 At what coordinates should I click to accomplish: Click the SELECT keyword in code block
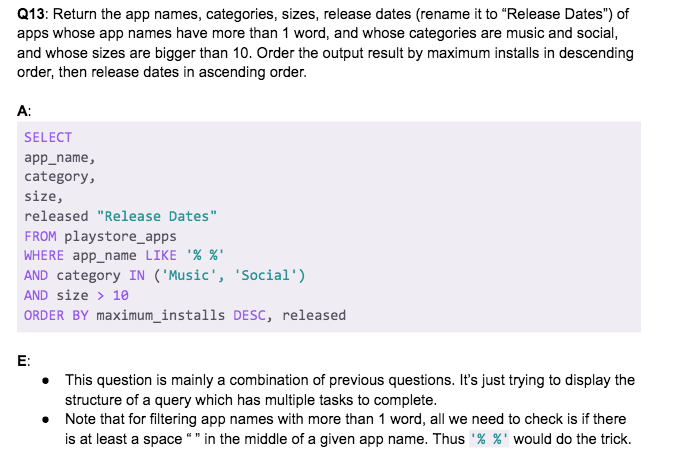coord(48,137)
